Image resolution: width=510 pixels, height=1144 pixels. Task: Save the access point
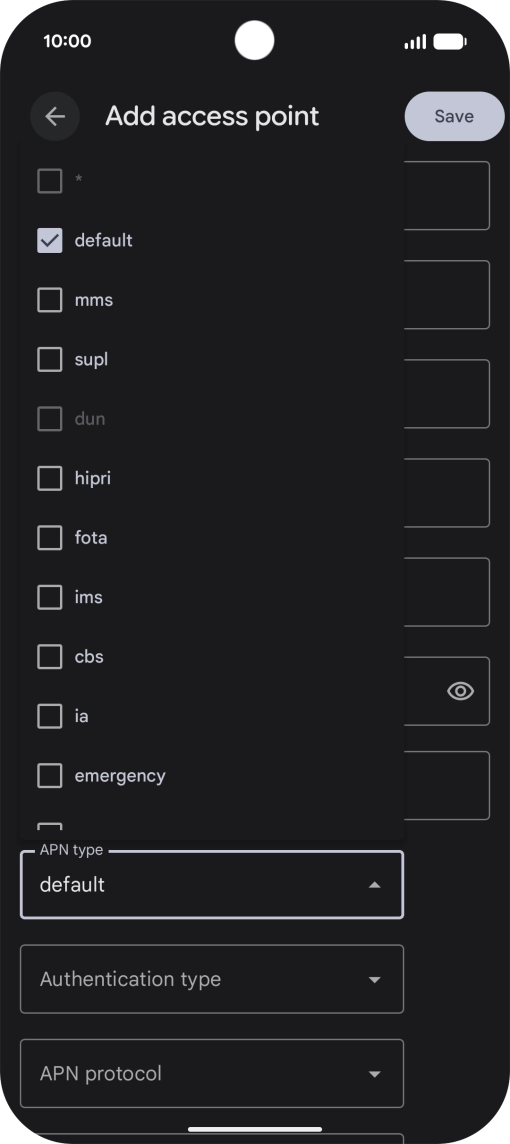455,116
